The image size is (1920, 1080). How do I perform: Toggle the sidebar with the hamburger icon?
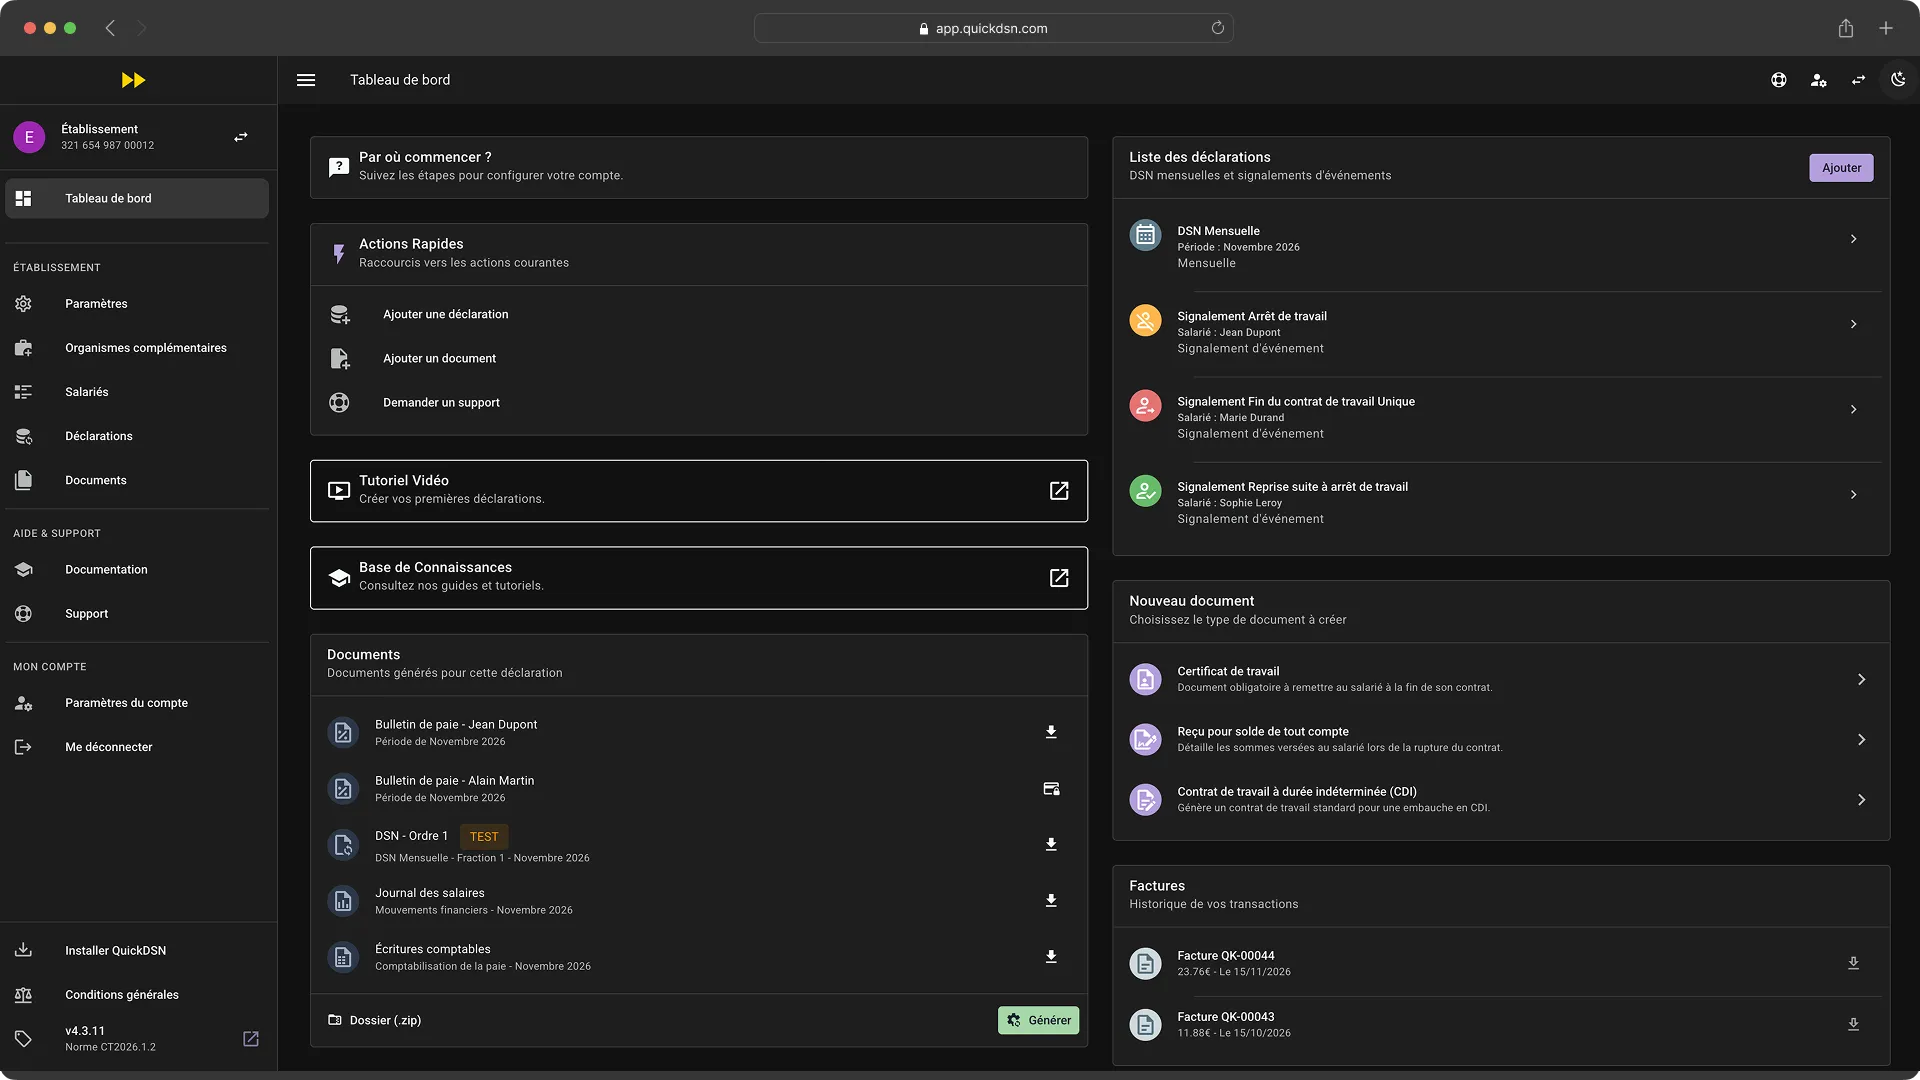[x=305, y=80]
